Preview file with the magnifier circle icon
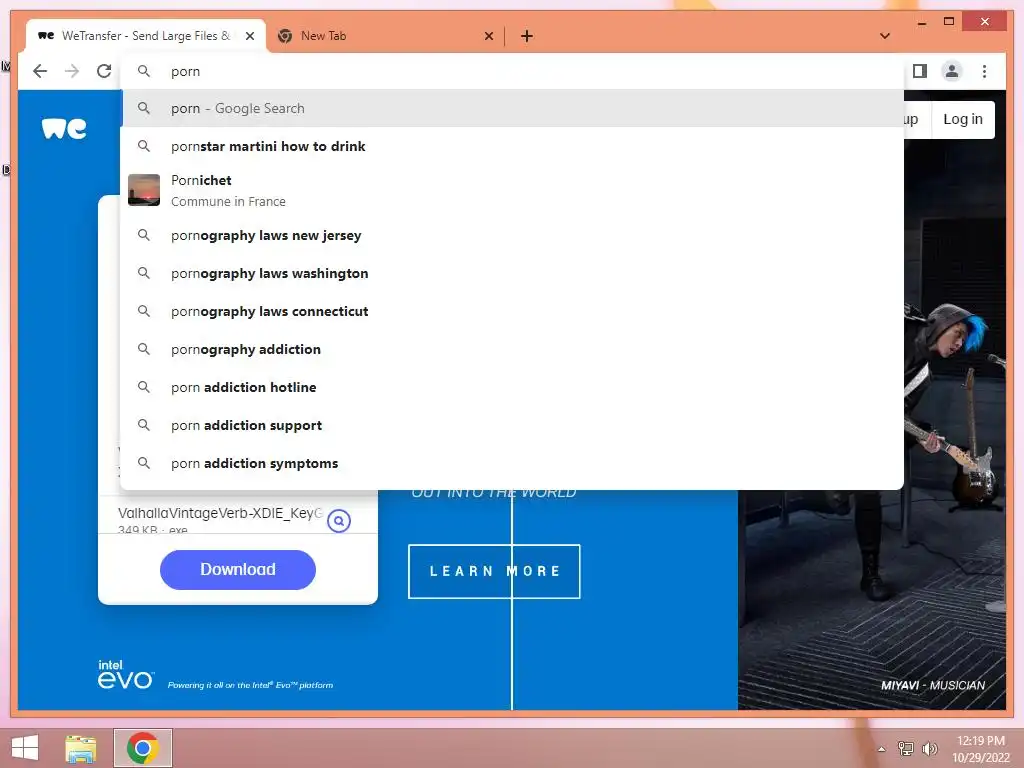Image resolution: width=1024 pixels, height=768 pixels. [x=339, y=520]
